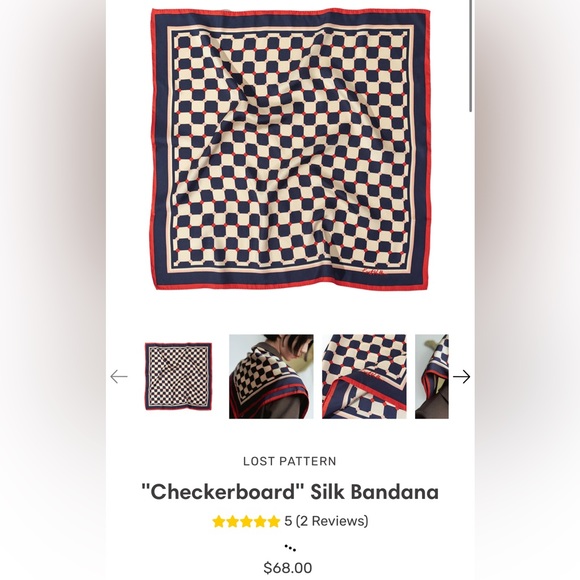Select the partially visible fourth thumbnail
580x580 pixels.
[432, 377]
